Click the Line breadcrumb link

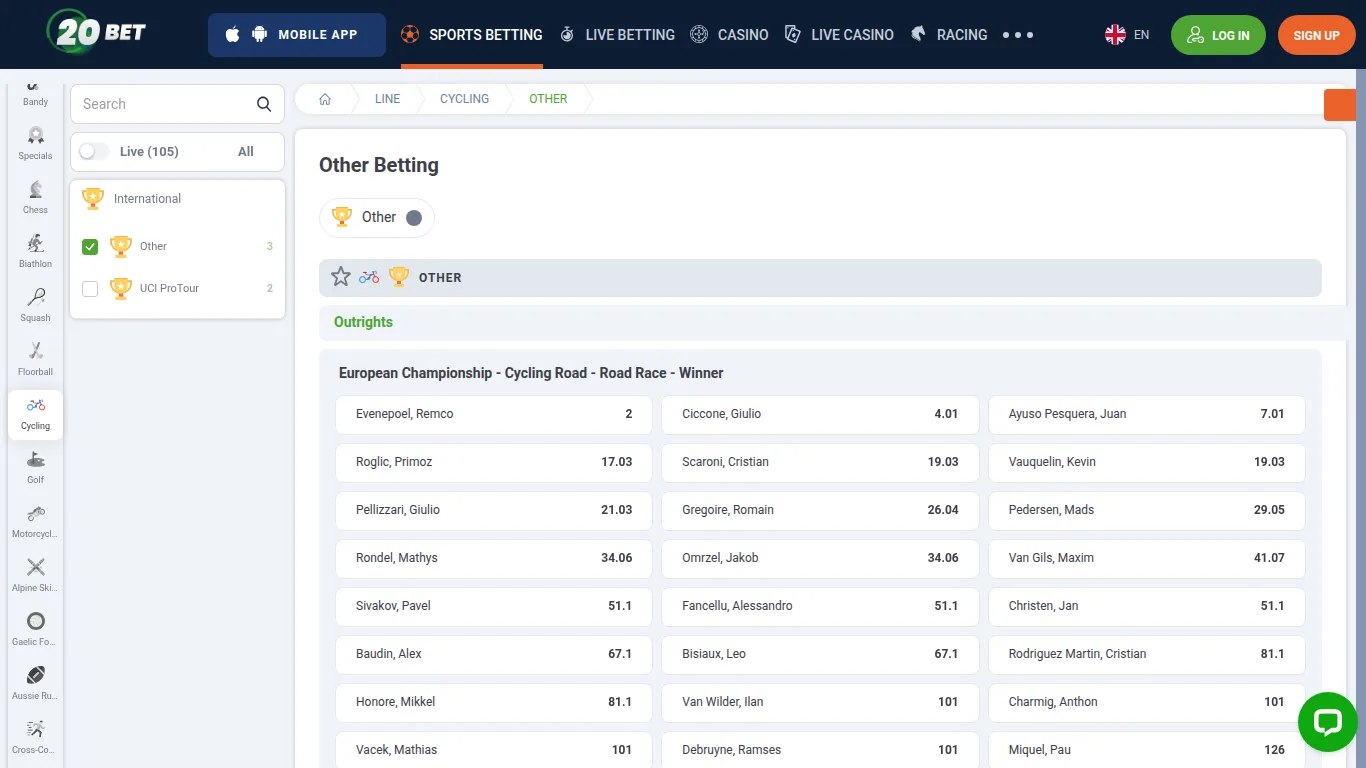(387, 99)
